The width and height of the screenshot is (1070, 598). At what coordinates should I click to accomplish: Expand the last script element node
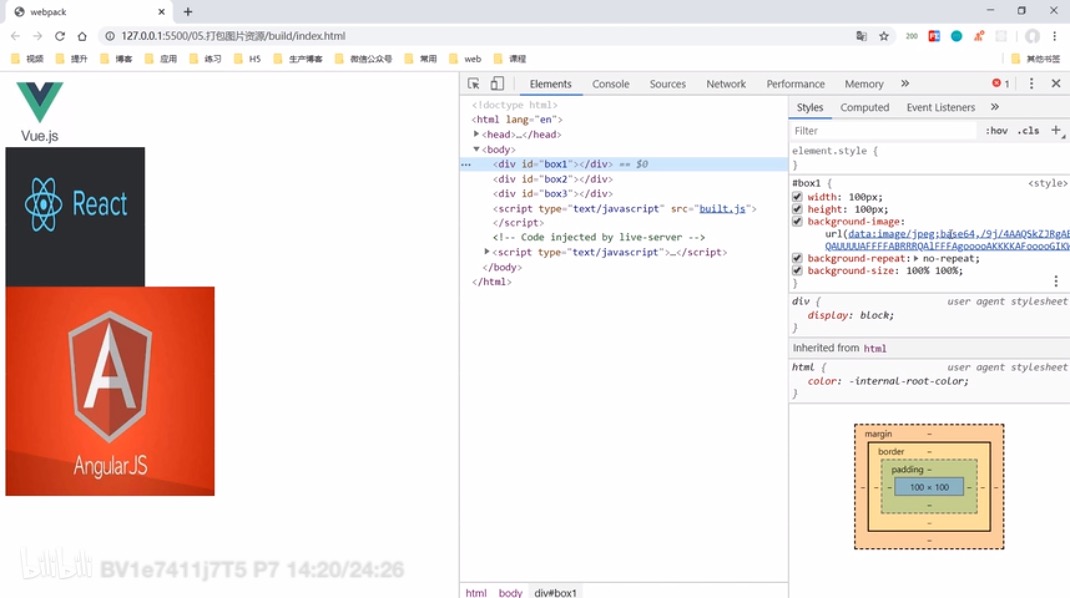pyautogui.click(x=487, y=252)
